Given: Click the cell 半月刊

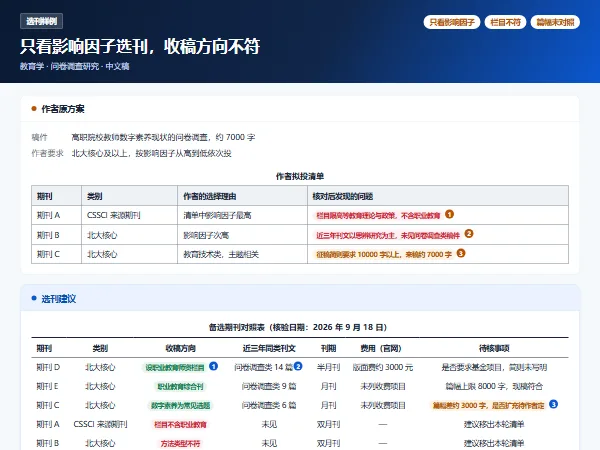Looking at the screenshot, I should click(328, 367).
